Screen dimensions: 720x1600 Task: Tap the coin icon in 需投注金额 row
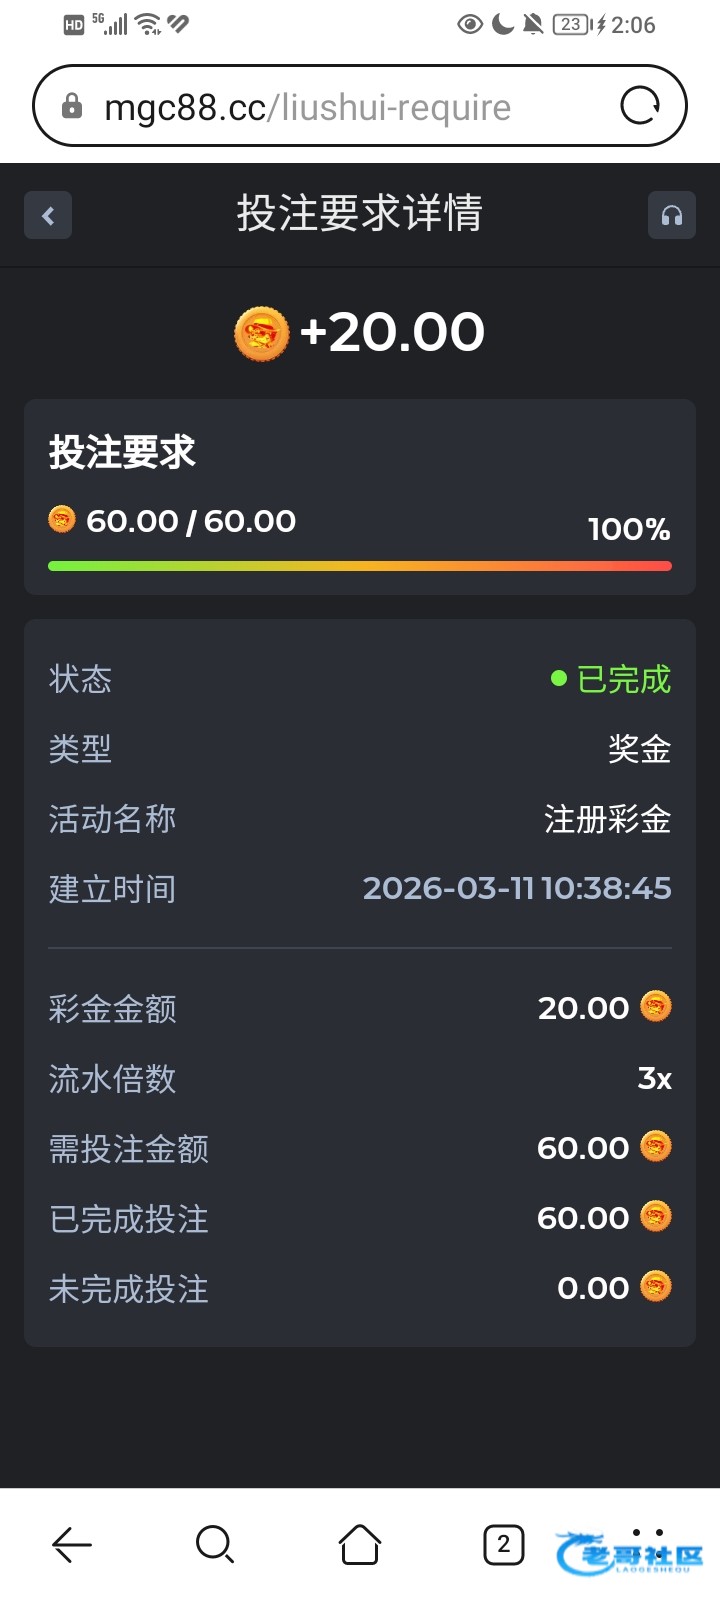(x=656, y=1146)
